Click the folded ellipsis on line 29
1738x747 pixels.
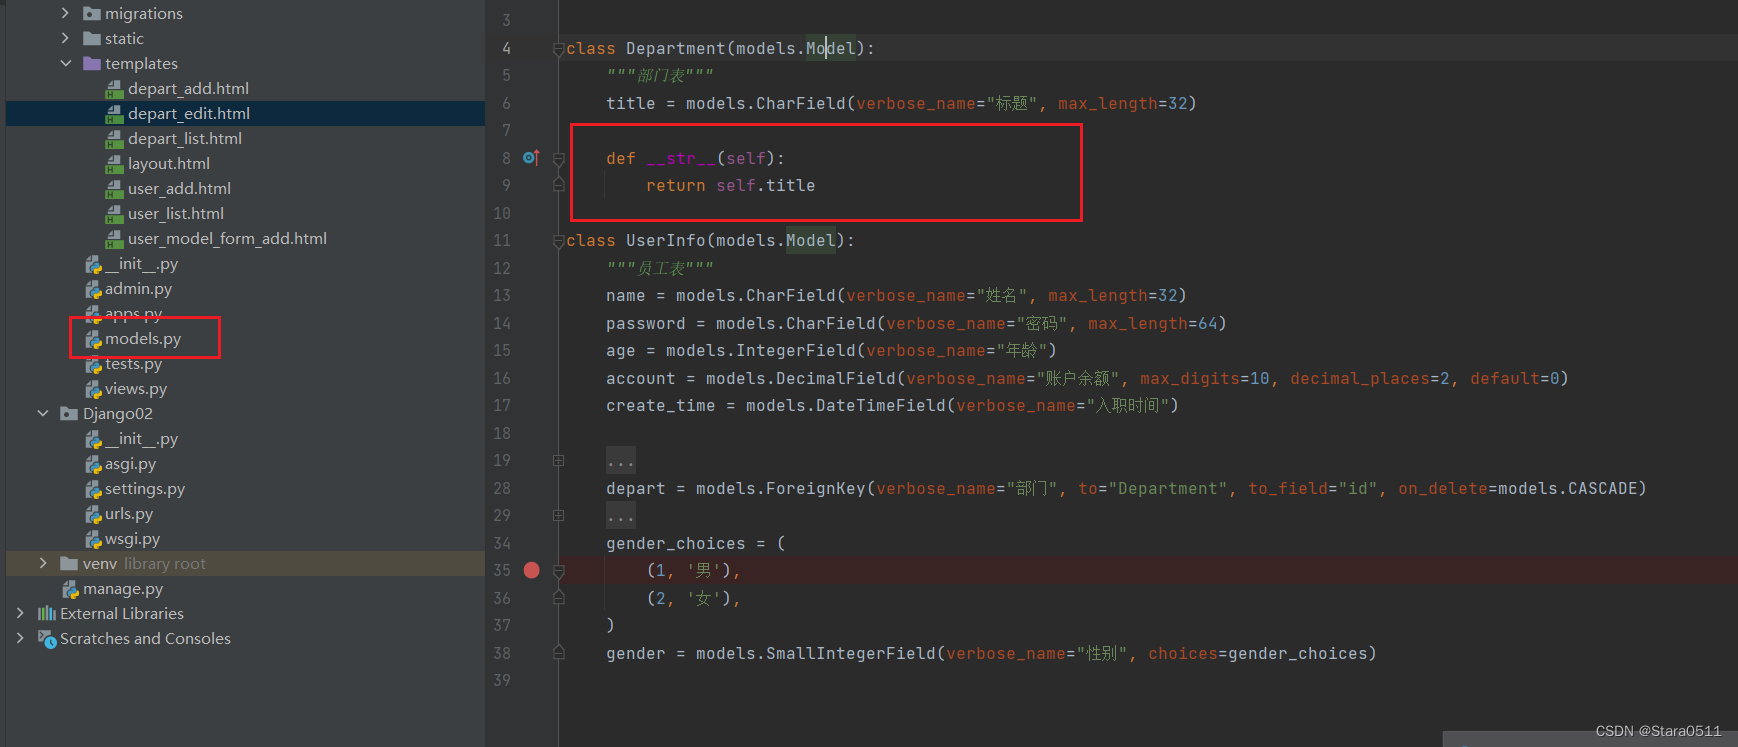point(620,516)
